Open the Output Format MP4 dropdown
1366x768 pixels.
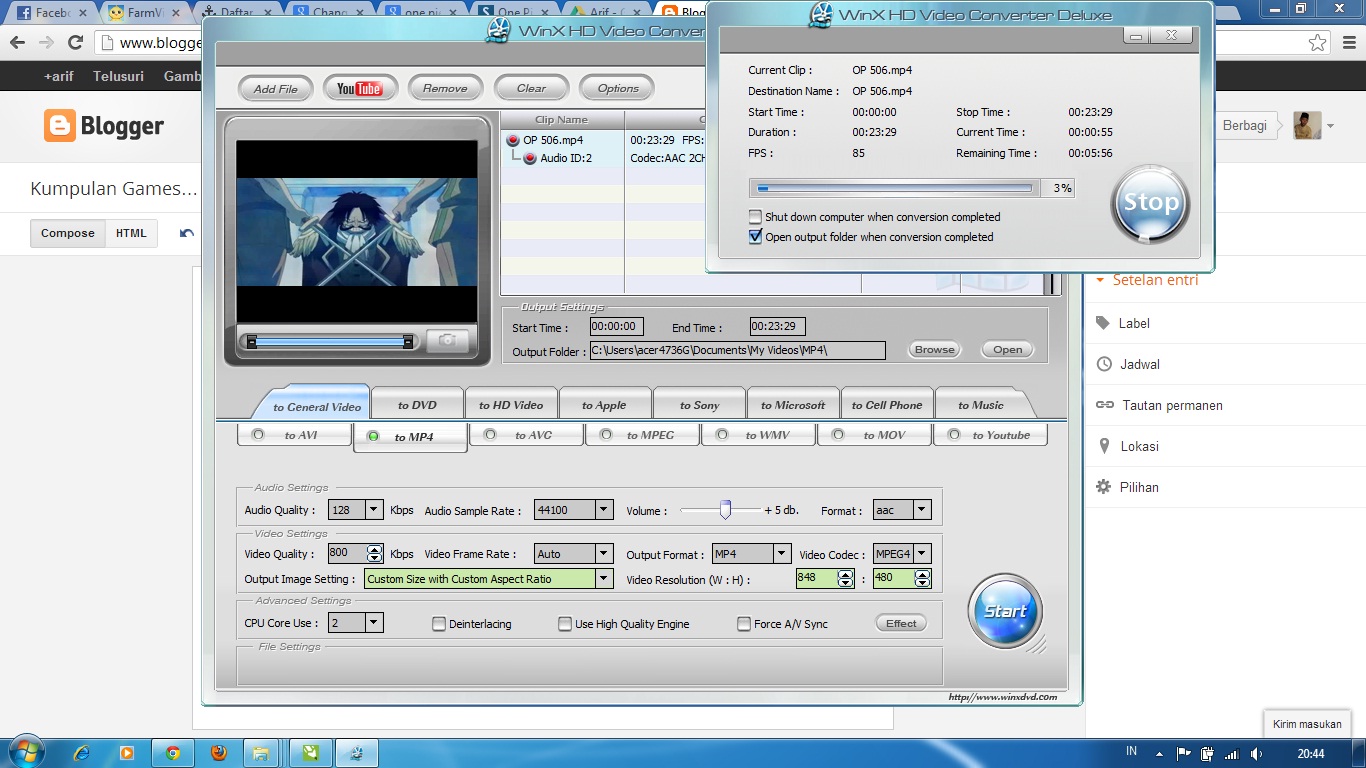[782, 554]
